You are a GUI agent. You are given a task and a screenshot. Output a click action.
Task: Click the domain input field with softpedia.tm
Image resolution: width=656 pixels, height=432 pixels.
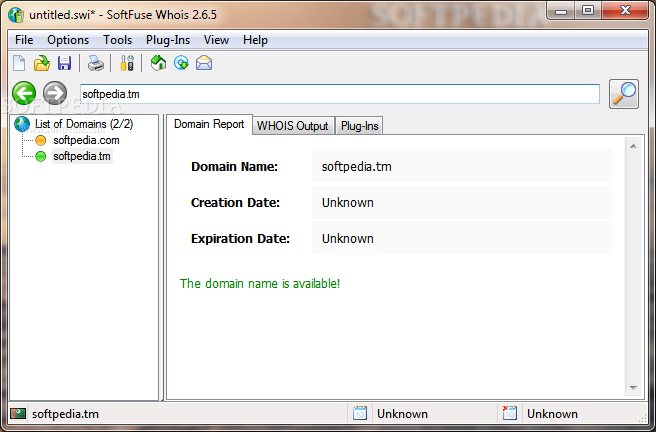pyautogui.click(x=340, y=94)
